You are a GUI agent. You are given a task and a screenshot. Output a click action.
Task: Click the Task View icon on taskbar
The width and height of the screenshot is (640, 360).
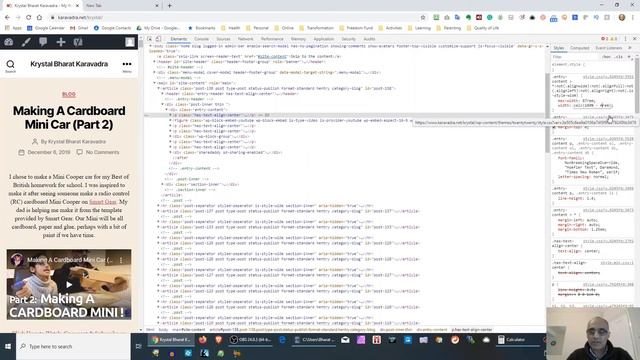click(138, 346)
